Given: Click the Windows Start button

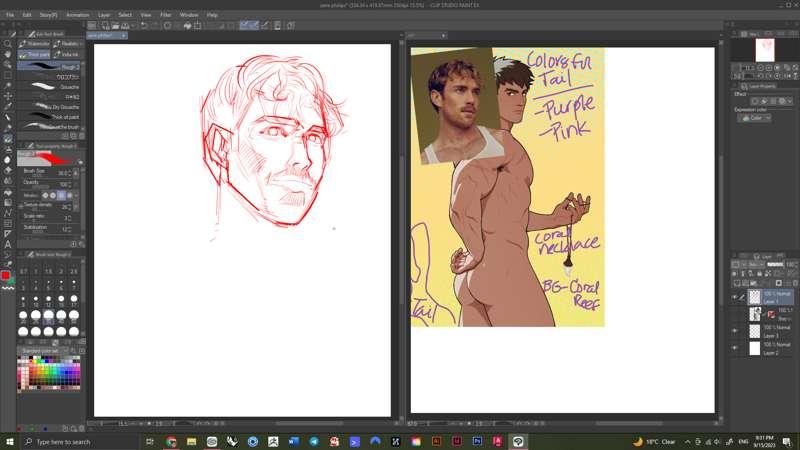Looking at the screenshot, I should 9,442.
